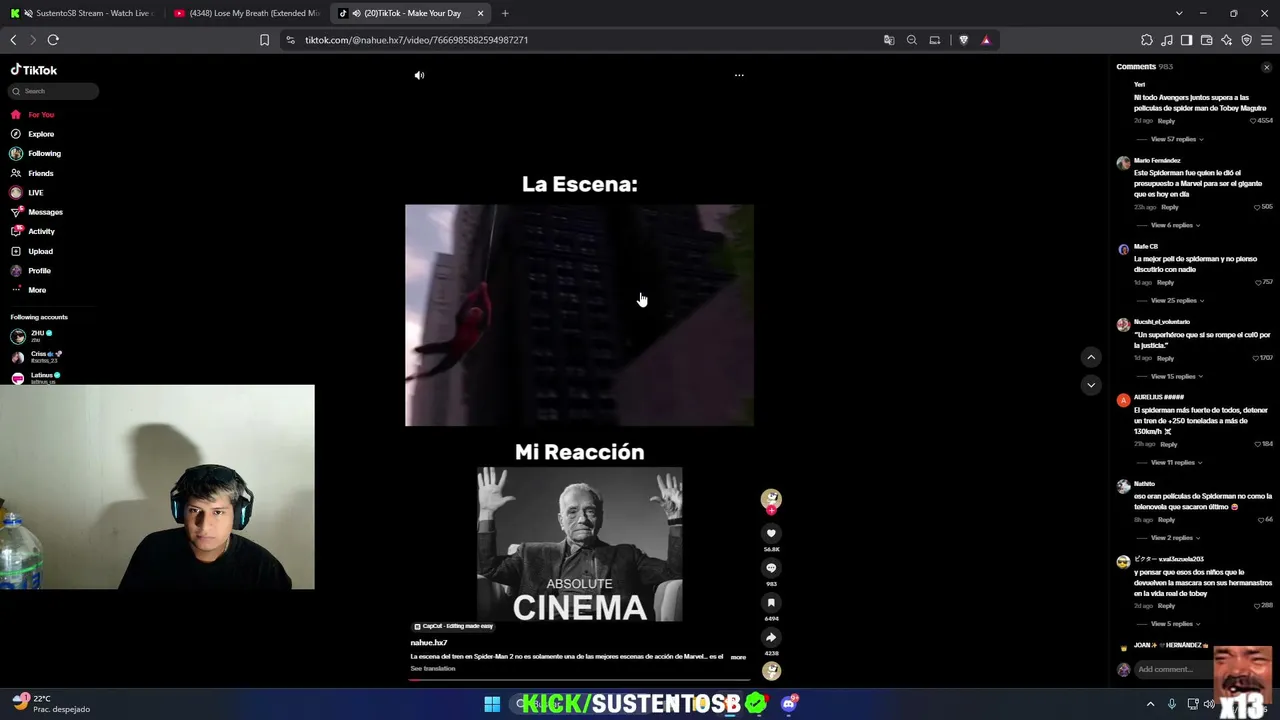This screenshot has height=720, width=1280.
Task: Open a new browser tab
Action: coord(505,13)
